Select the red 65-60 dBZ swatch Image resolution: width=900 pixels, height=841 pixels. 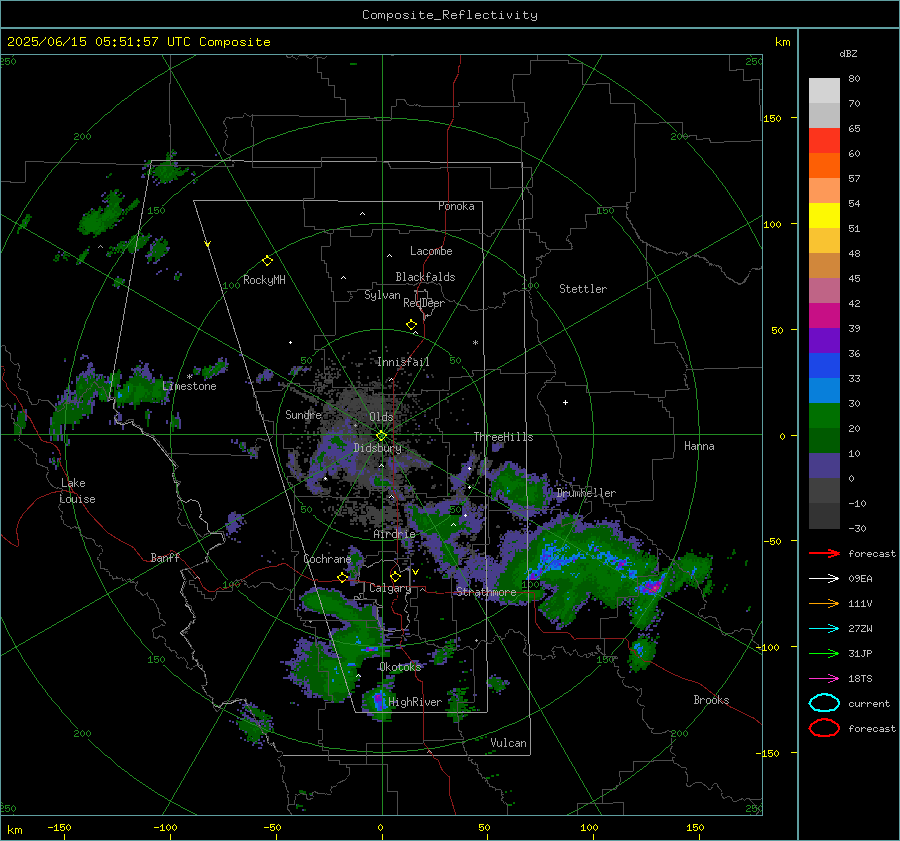[x=824, y=141]
